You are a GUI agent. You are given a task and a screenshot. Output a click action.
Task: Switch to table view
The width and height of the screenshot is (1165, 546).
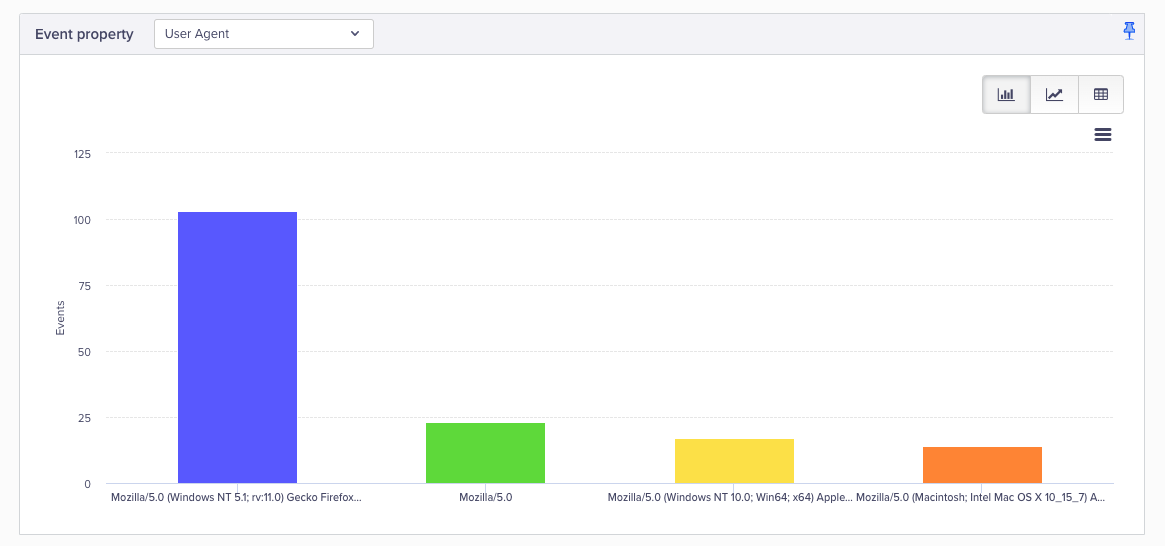(1100, 94)
